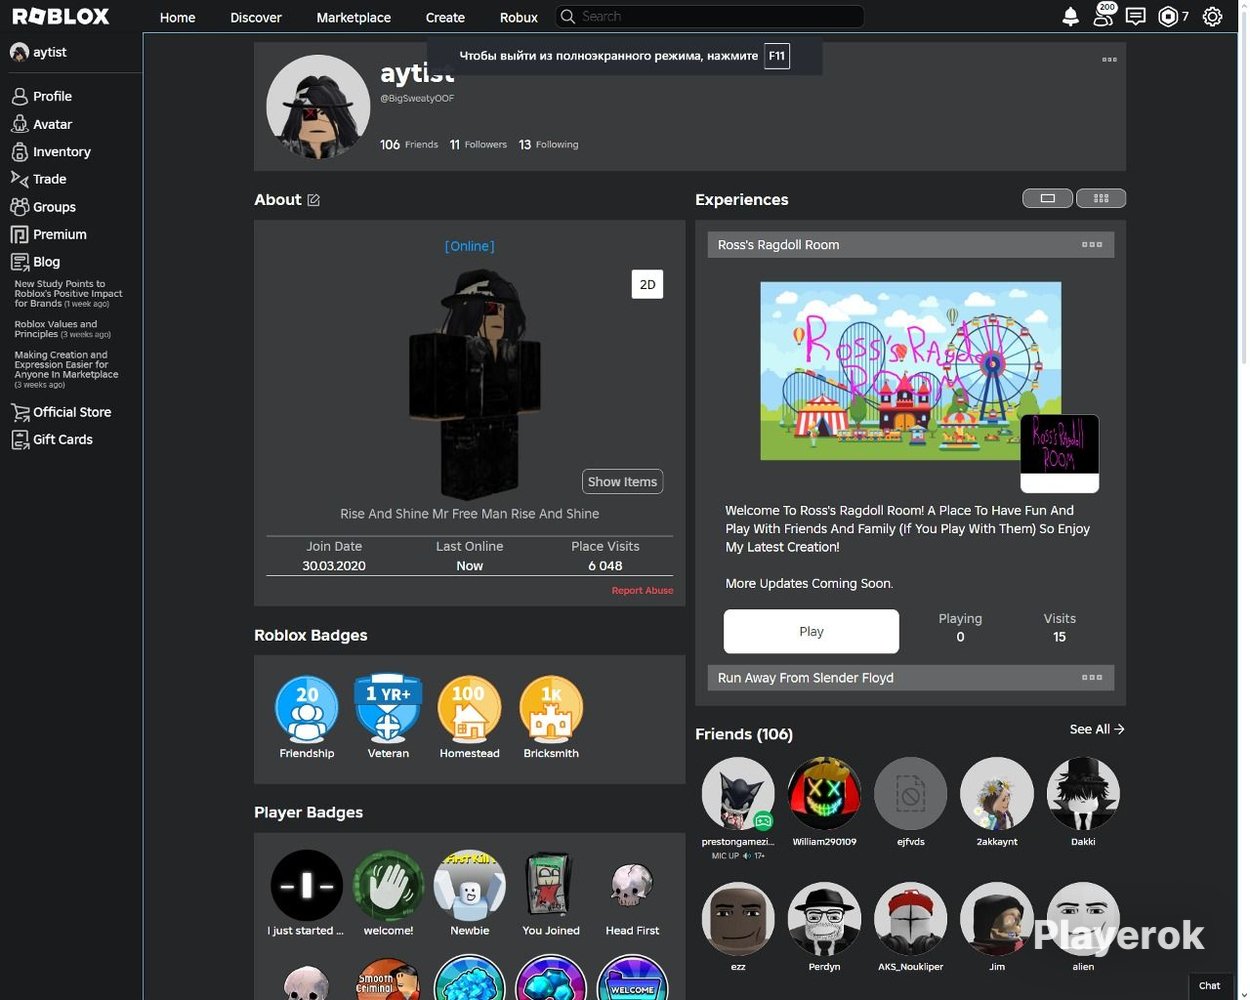Viewport: 1250px width, 1000px height.
Task: Expand the Run Away From Slender Floyd experience
Action: pyautogui.click(x=911, y=678)
